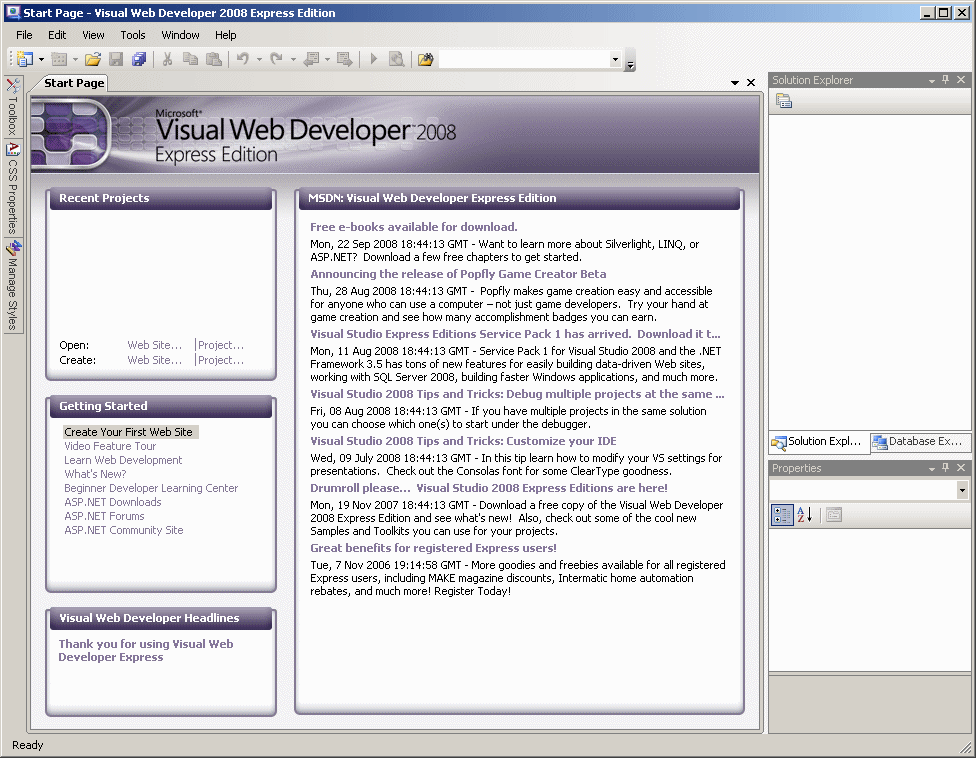Click Create Project link
This screenshot has height=758, width=976.
click(x=221, y=360)
